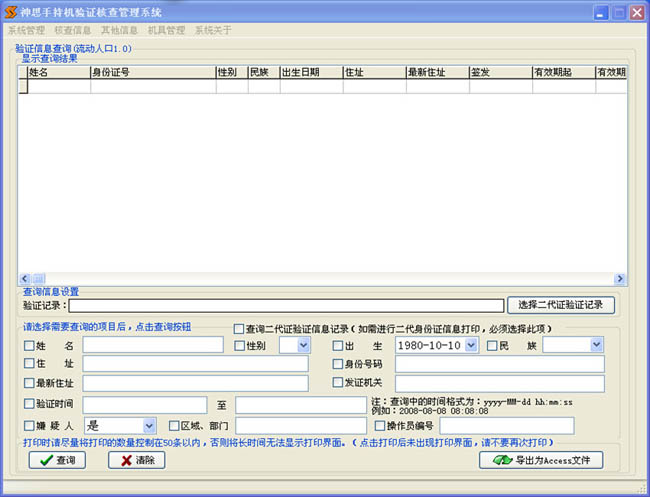Image resolution: width=650 pixels, height=497 pixels.
Task: Click the 有效期起 column header
Action: [564, 72]
